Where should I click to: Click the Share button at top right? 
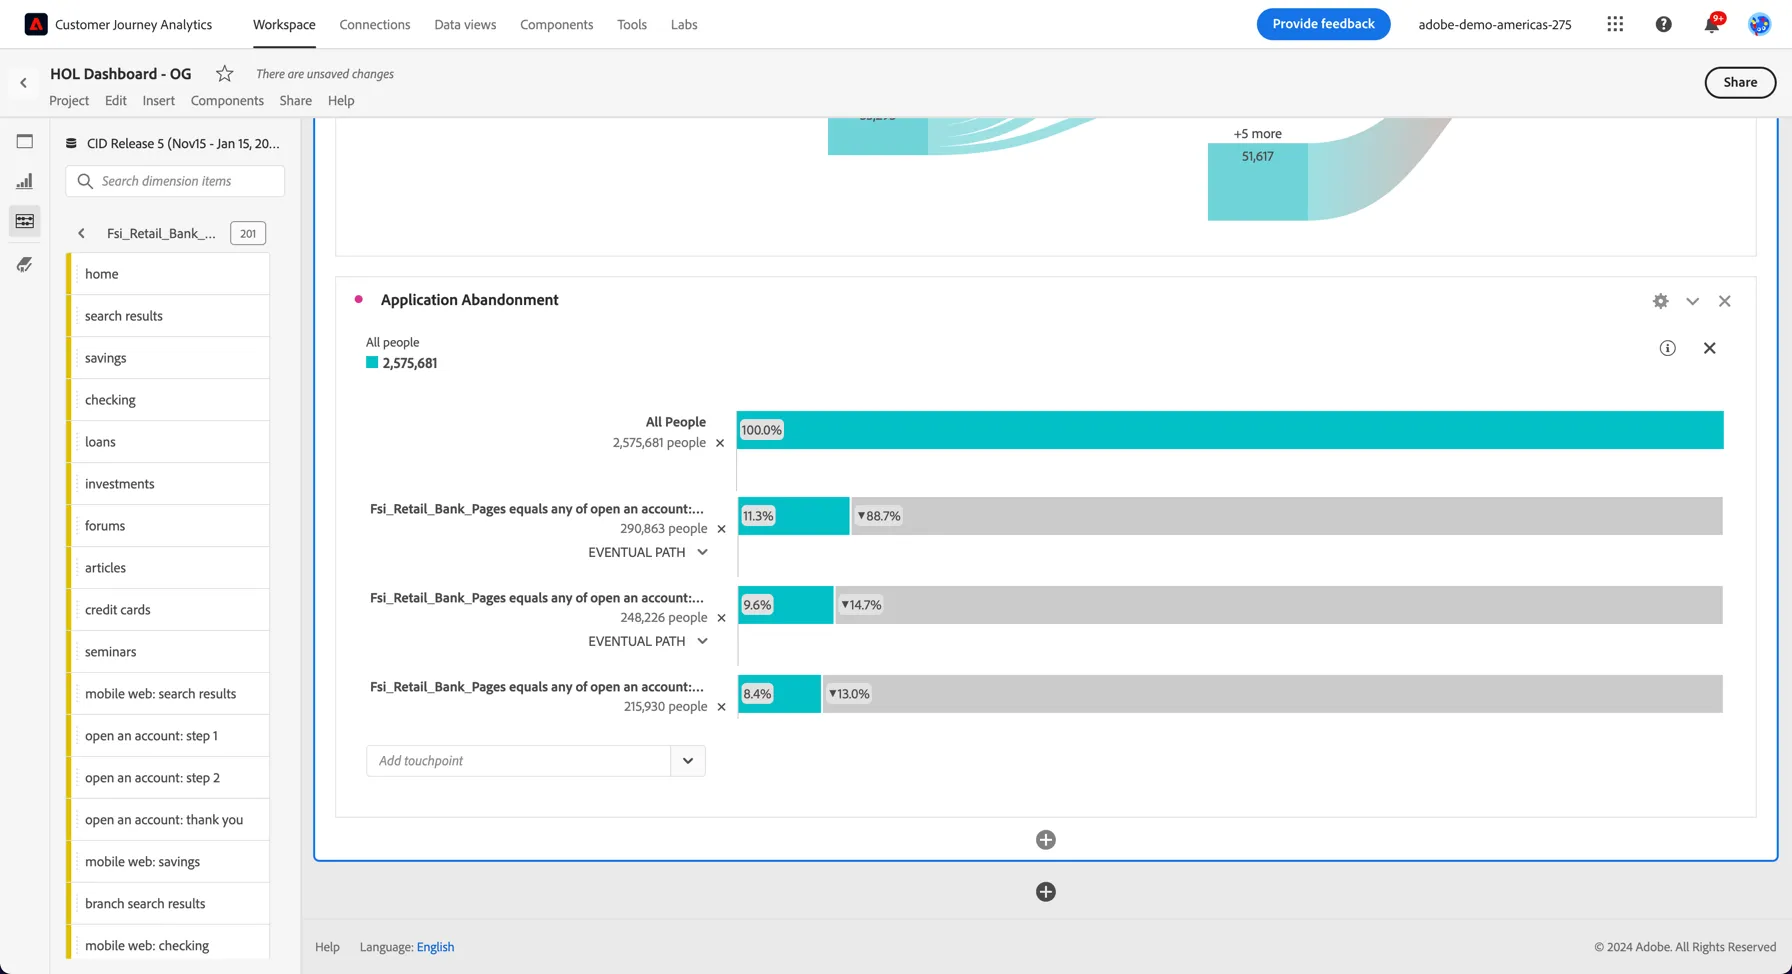click(x=1740, y=82)
